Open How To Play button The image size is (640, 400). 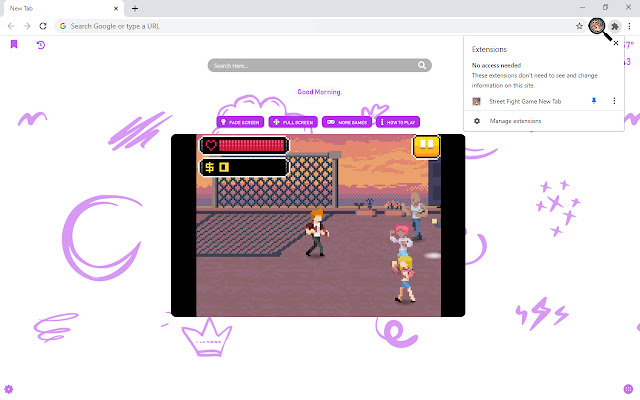point(398,122)
